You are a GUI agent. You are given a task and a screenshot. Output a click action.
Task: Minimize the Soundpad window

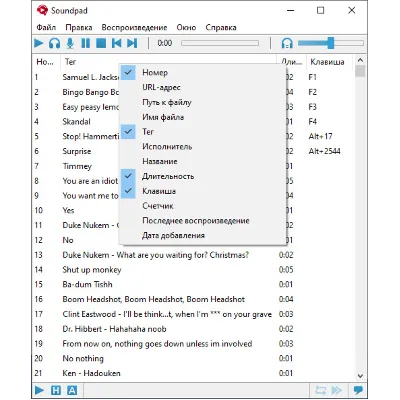[x=291, y=10]
